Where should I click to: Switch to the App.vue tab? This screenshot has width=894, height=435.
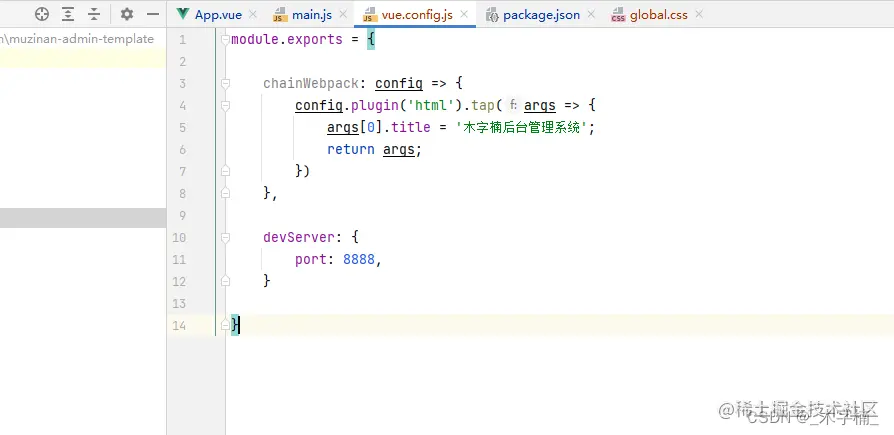coord(218,15)
